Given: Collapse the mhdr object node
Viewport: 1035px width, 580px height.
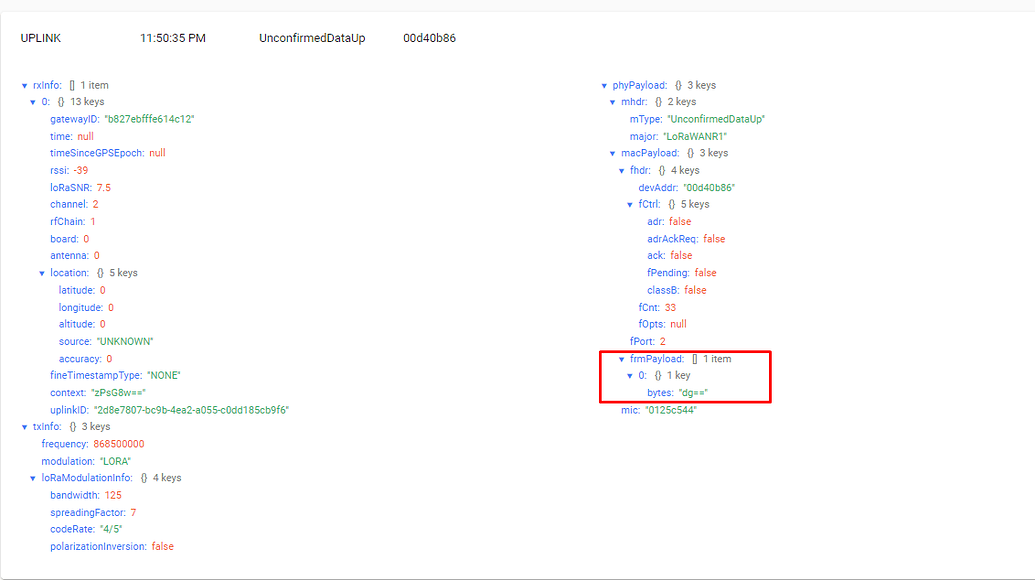Looking at the screenshot, I should [613, 101].
